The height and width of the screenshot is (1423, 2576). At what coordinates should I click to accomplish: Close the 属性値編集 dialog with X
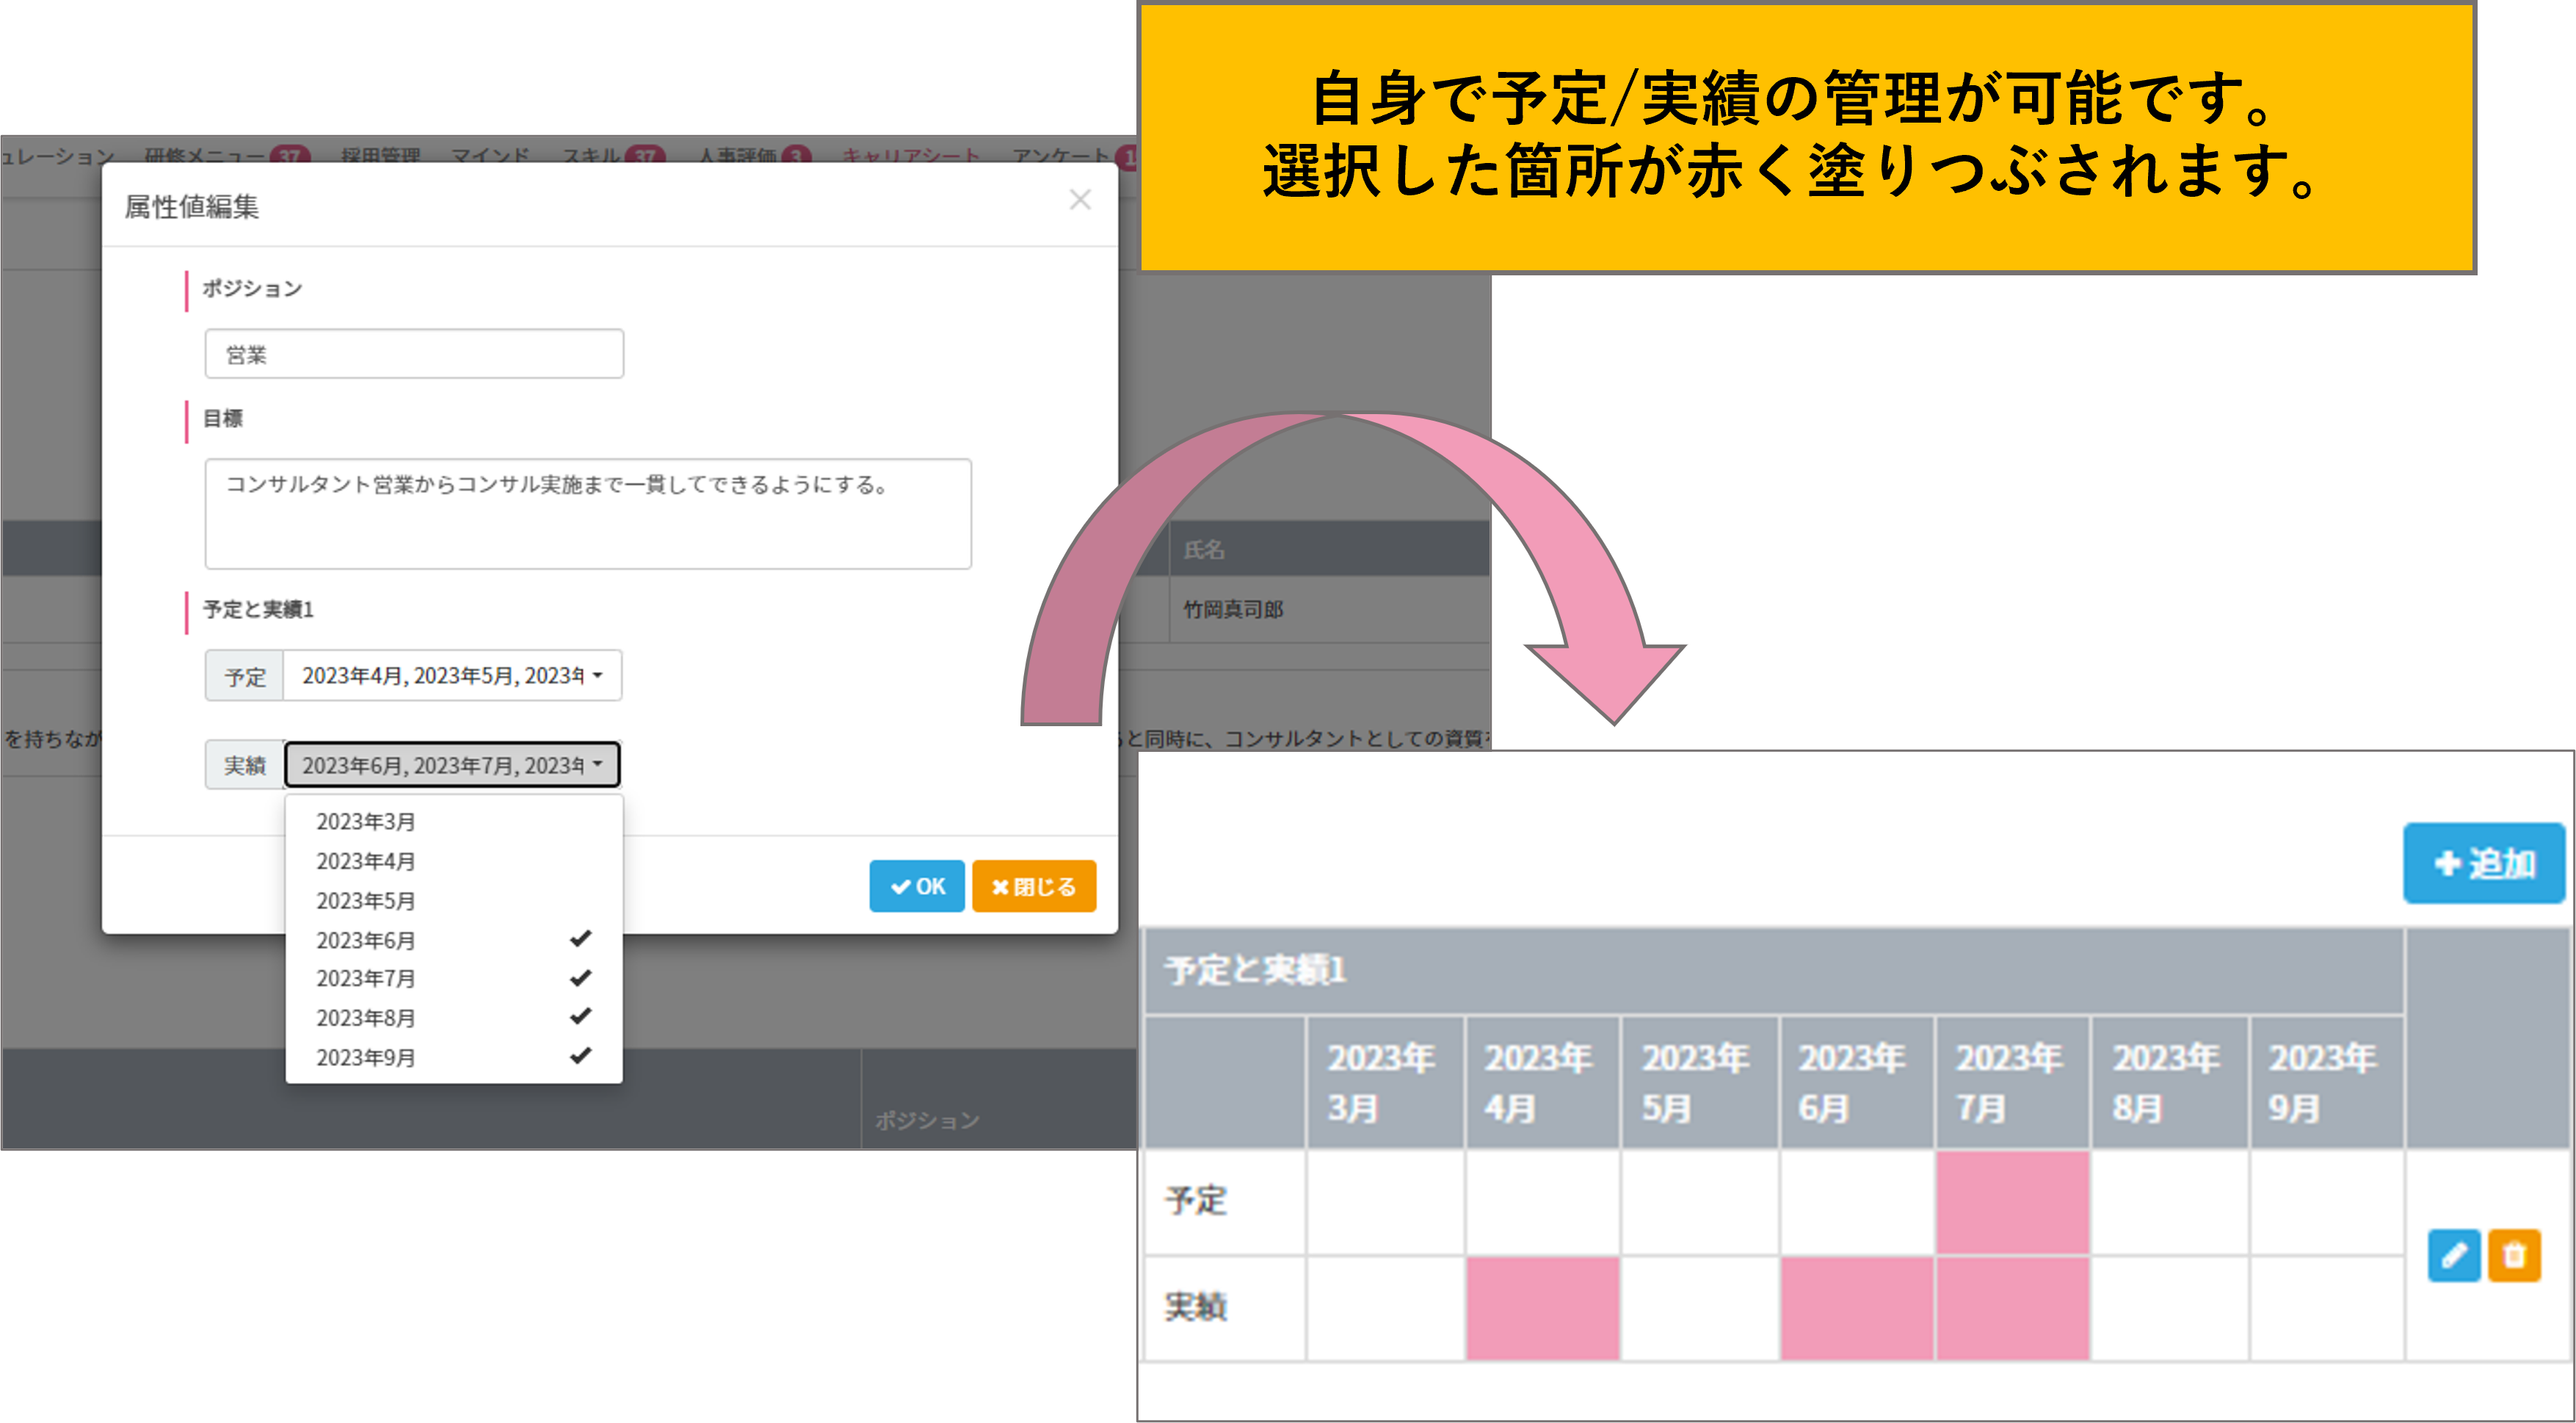click(1079, 200)
